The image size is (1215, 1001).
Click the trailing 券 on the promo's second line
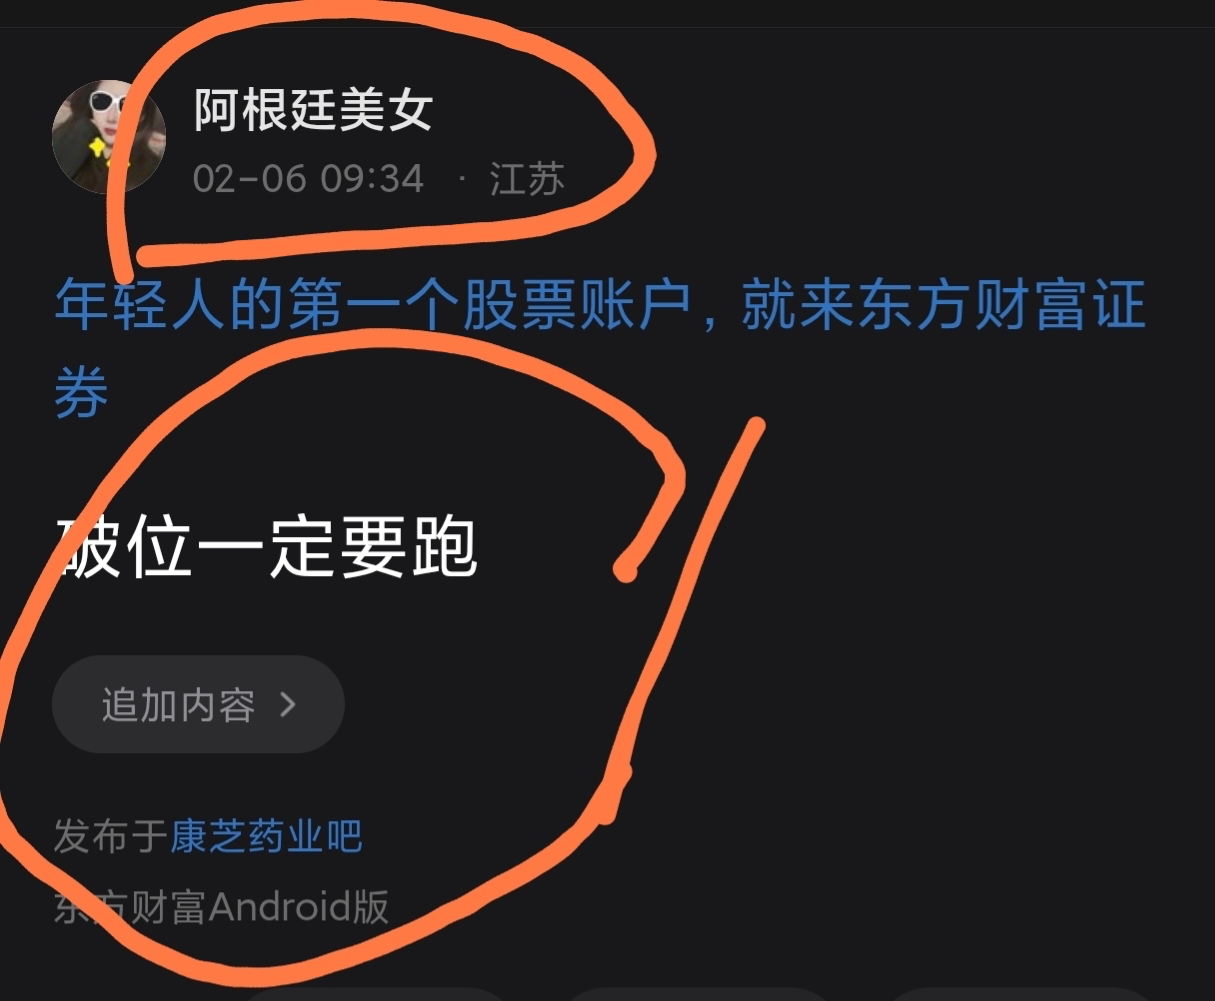(x=81, y=392)
